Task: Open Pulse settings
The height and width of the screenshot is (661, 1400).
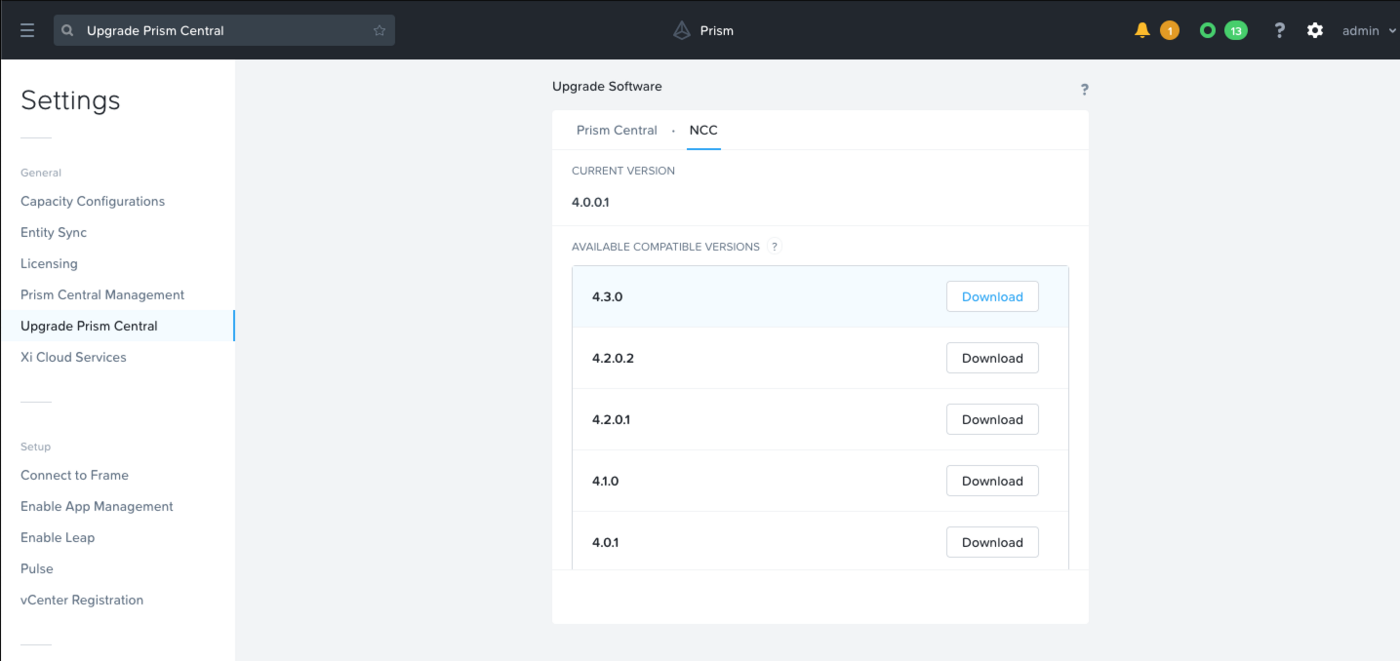Action: click(x=36, y=568)
